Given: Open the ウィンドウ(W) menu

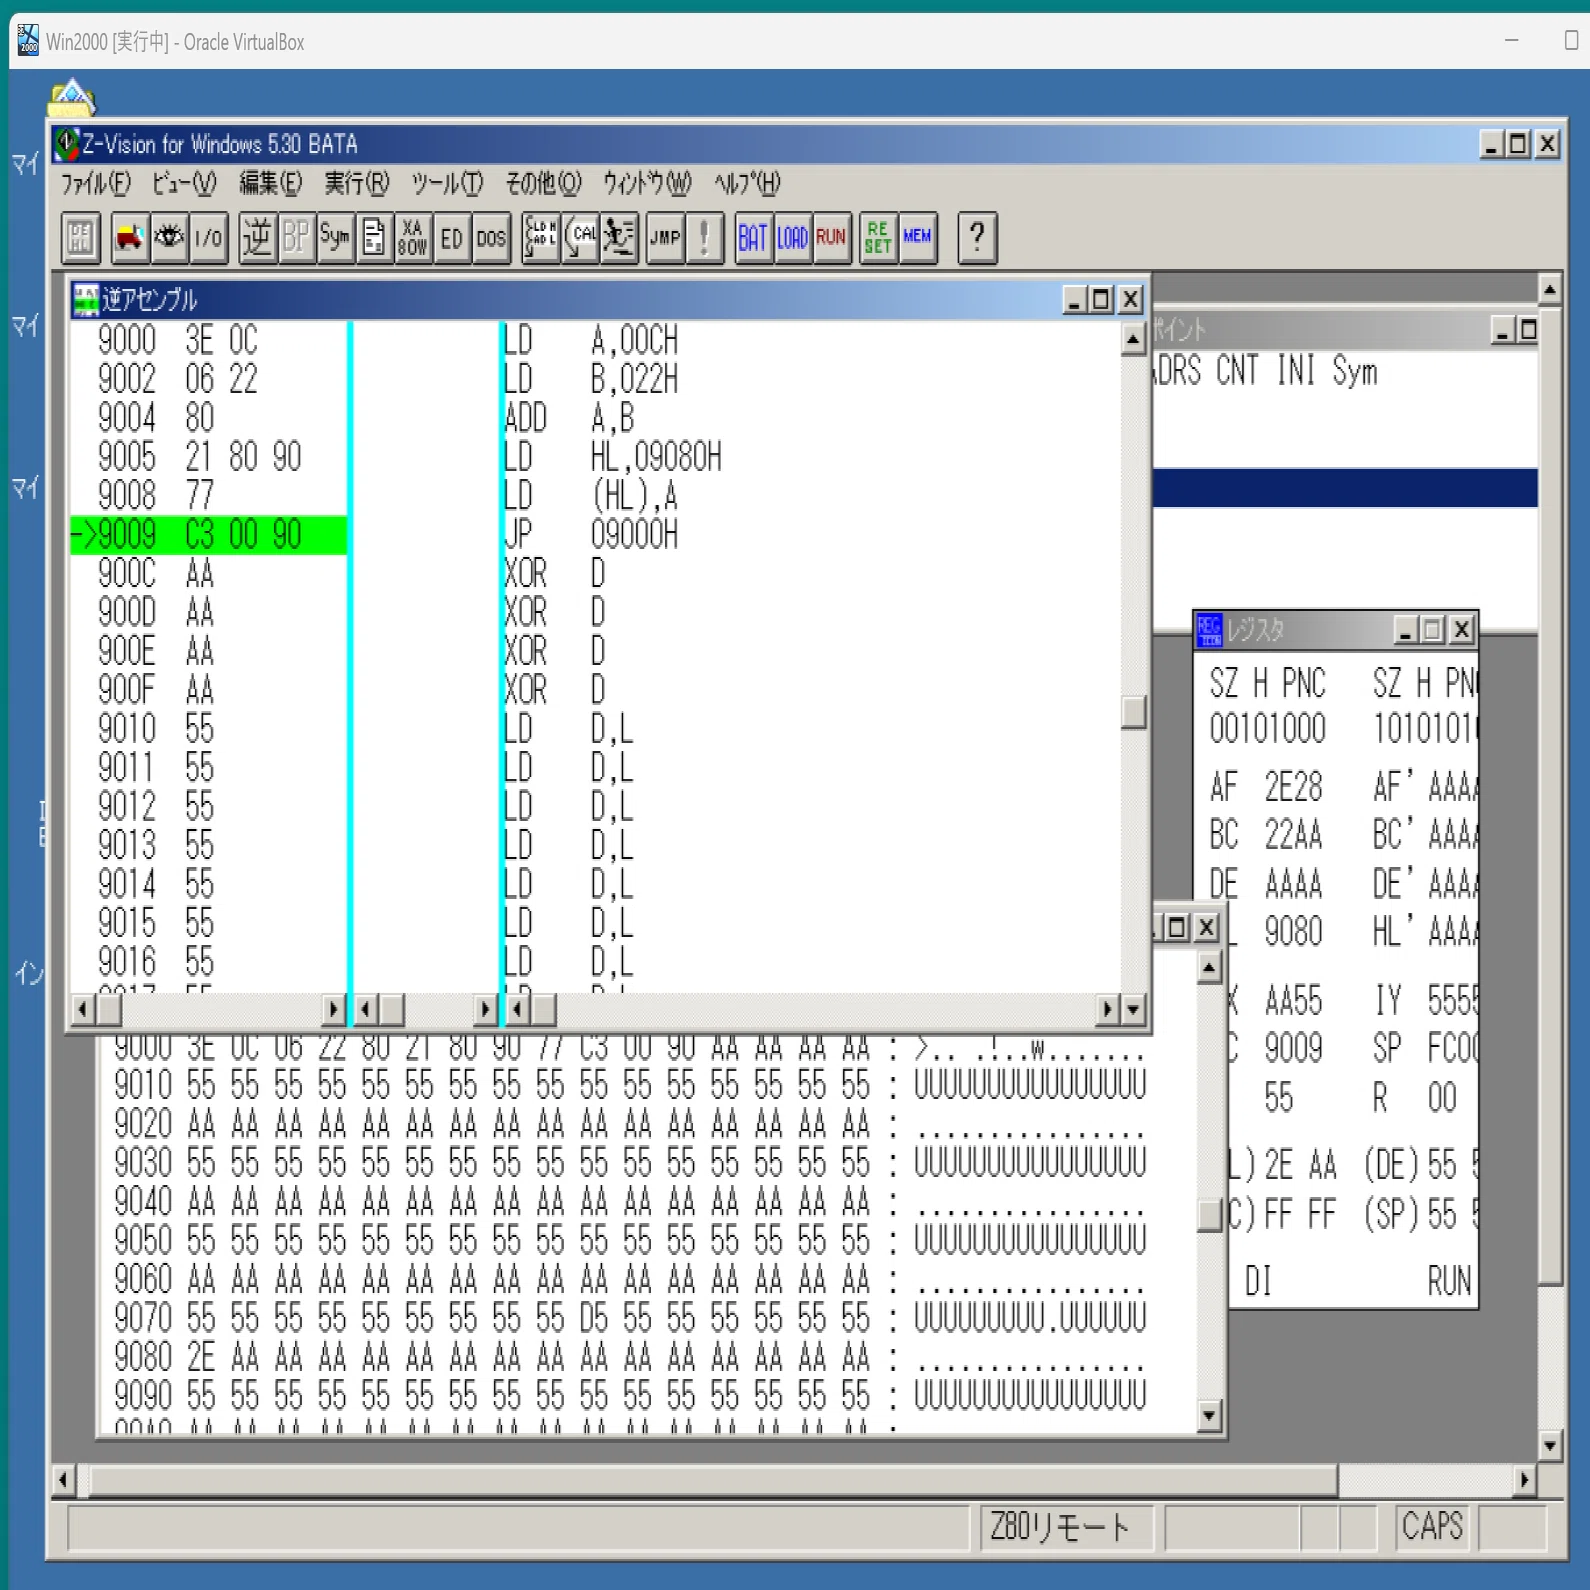Looking at the screenshot, I should pyautogui.click(x=647, y=184).
